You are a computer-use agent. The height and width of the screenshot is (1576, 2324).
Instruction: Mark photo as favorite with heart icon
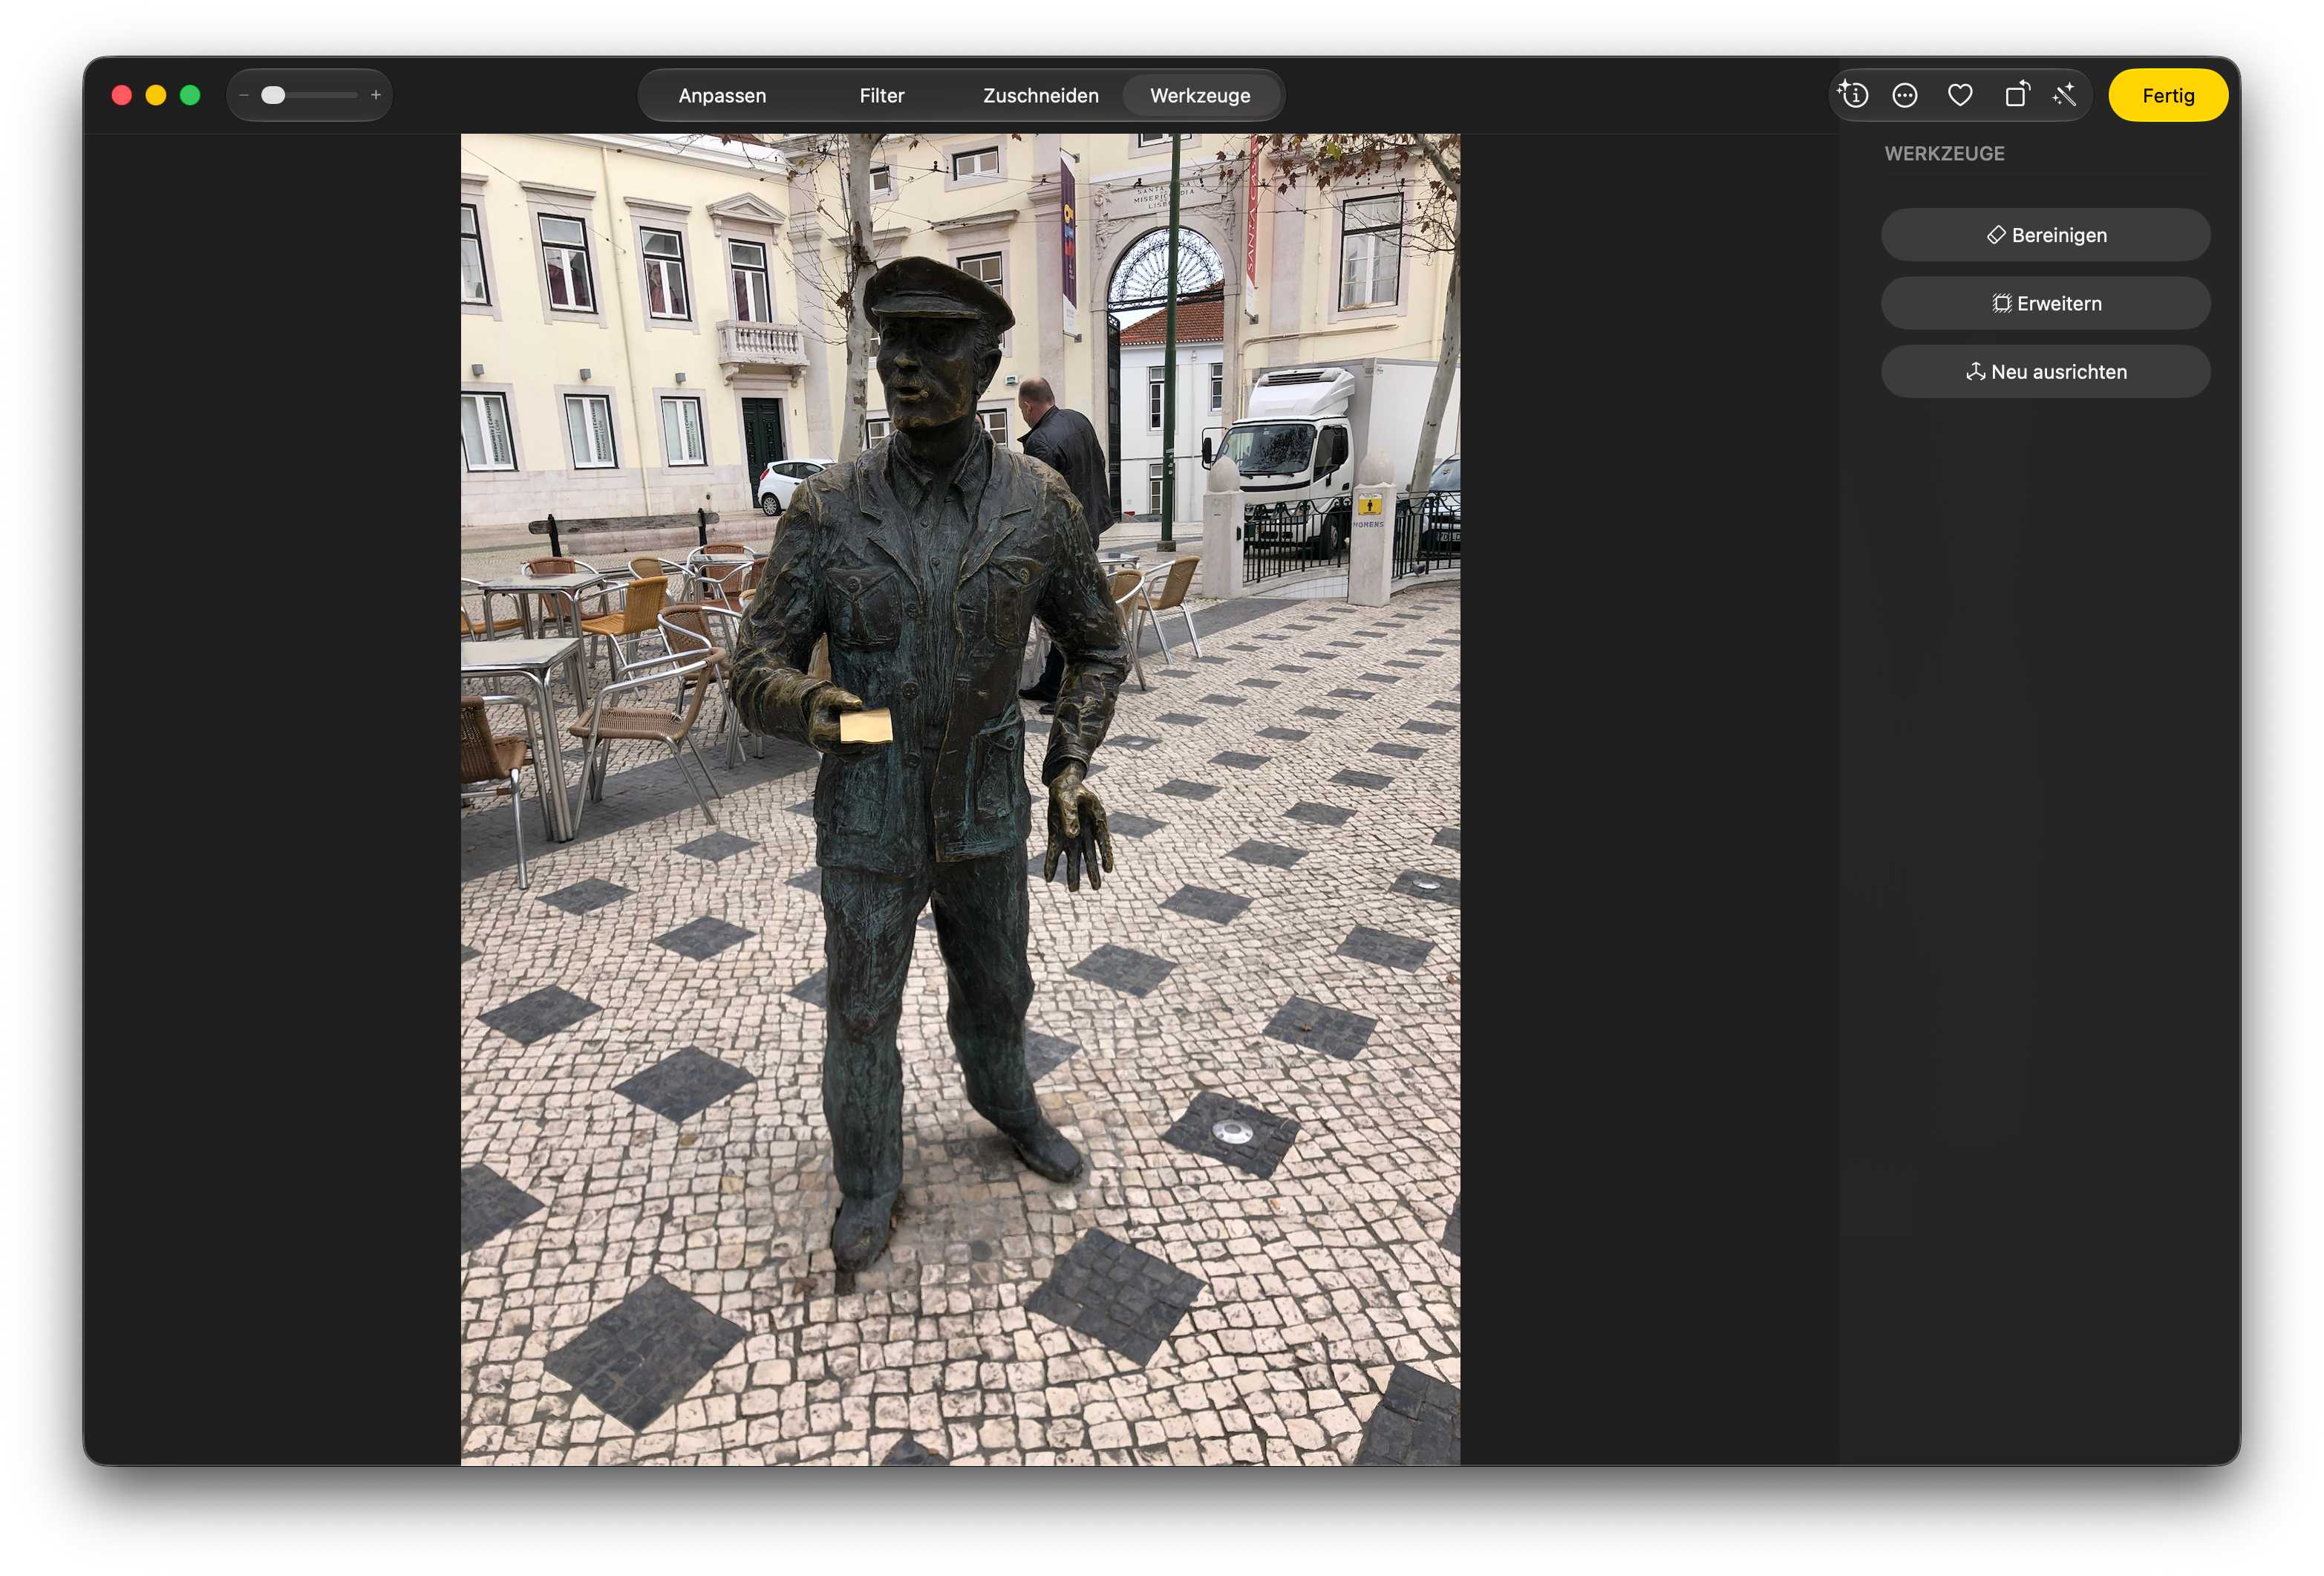(1960, 95)
